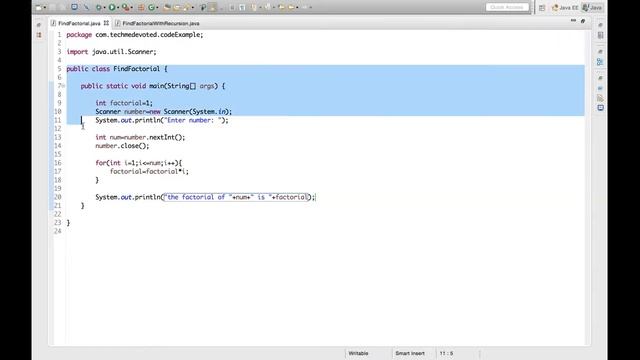Restore the left minimized view stack
640x360 pixels.
tap(39, 25)
